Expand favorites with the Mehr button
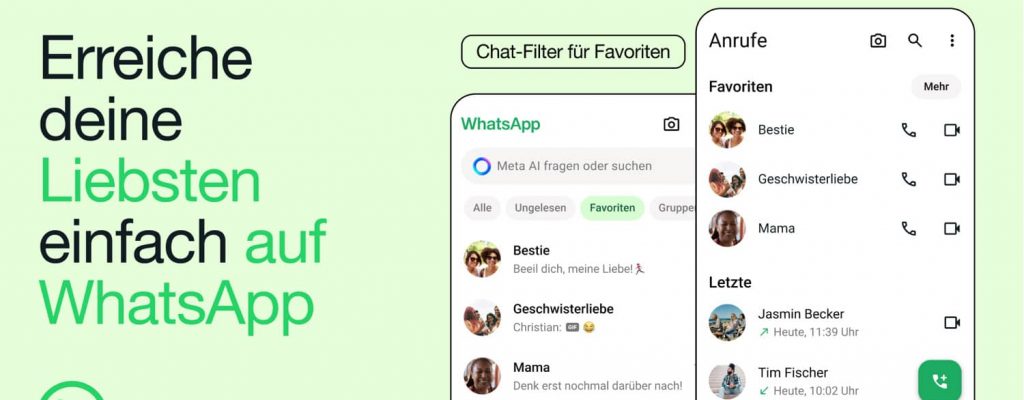Image resolution: width=1024 pixels, height=400 pixels. (936, 86)
